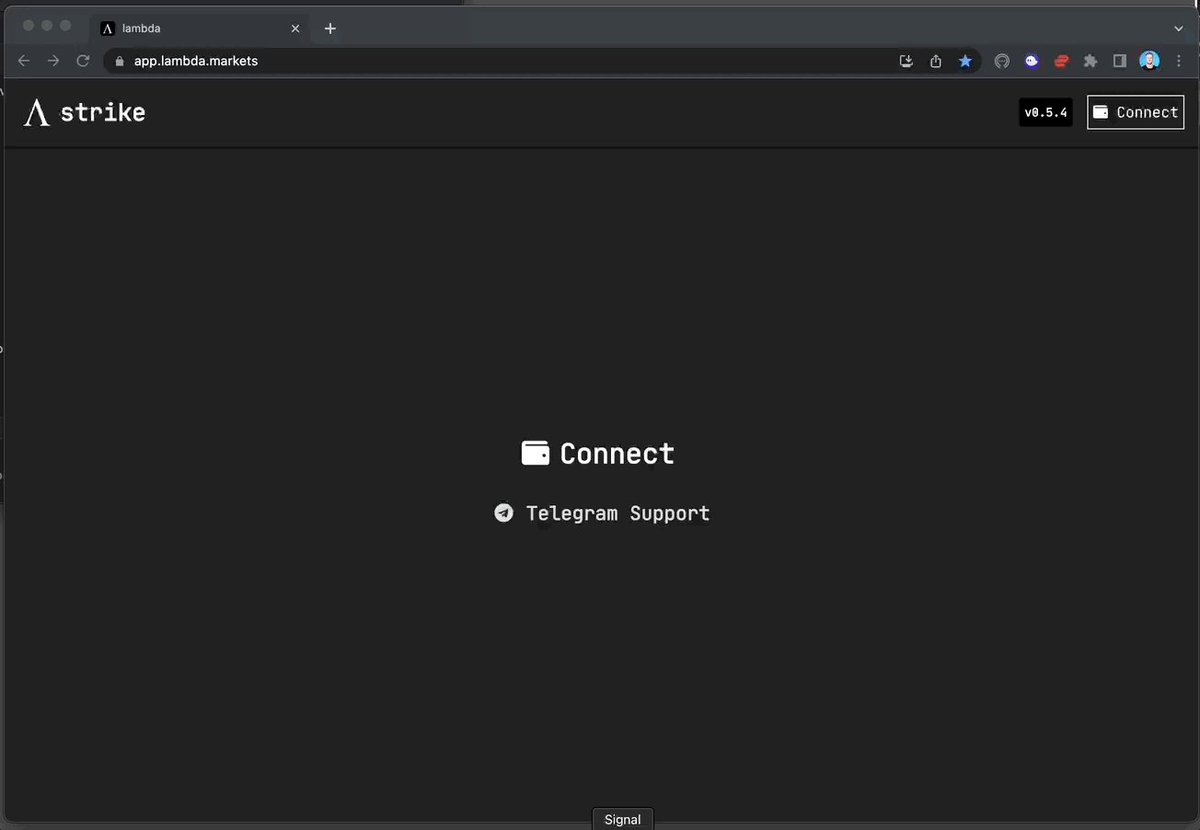Click the Signal label in the Dock
This screenshot has width=1200, height=830.
[x=622, y=819]
